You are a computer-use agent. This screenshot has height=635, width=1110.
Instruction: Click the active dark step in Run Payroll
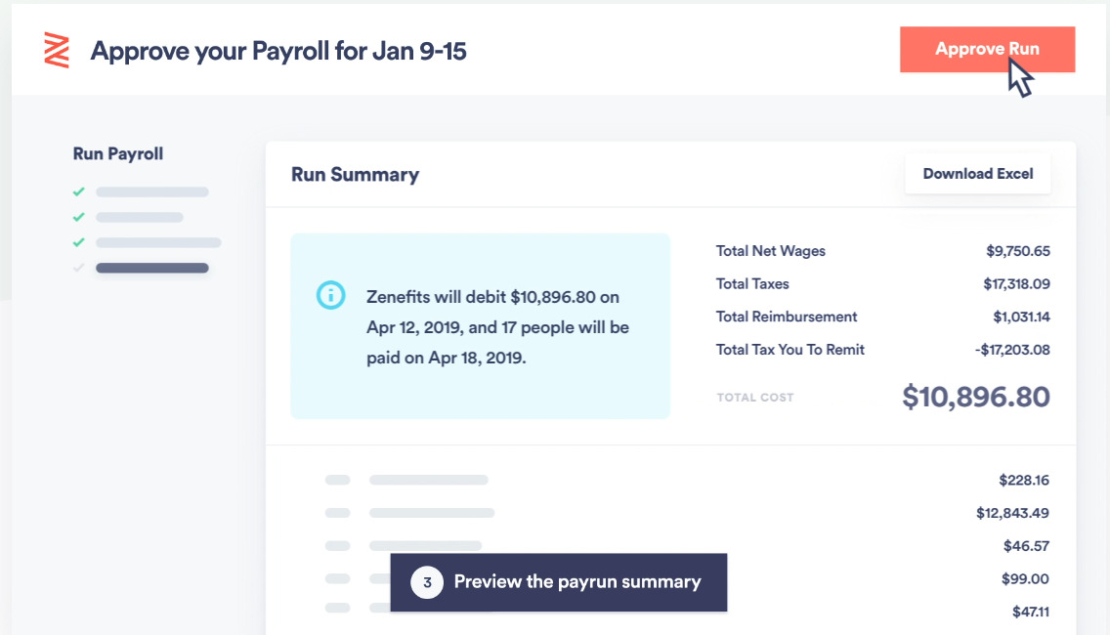click(152, 267)
